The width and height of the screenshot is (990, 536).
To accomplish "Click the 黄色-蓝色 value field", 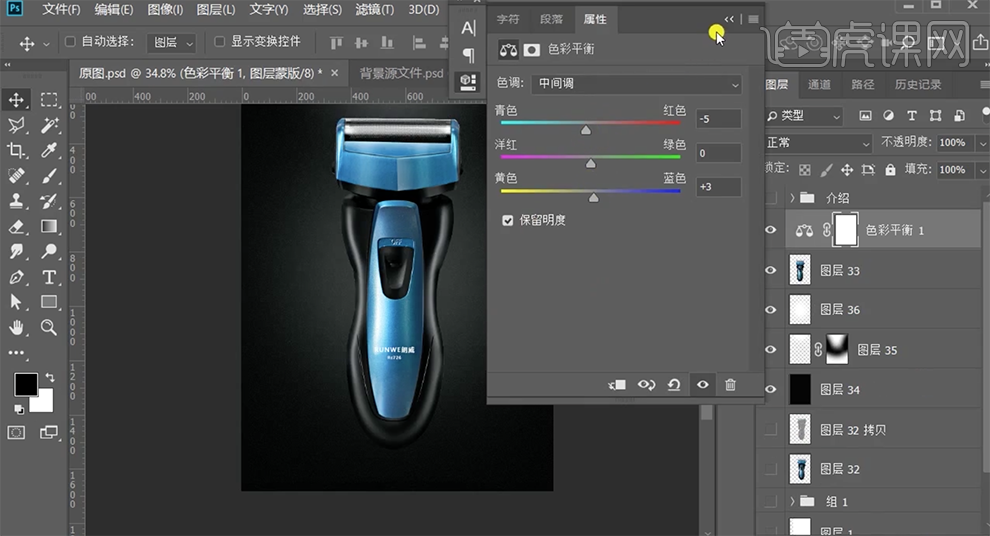I will click(719, 187).
